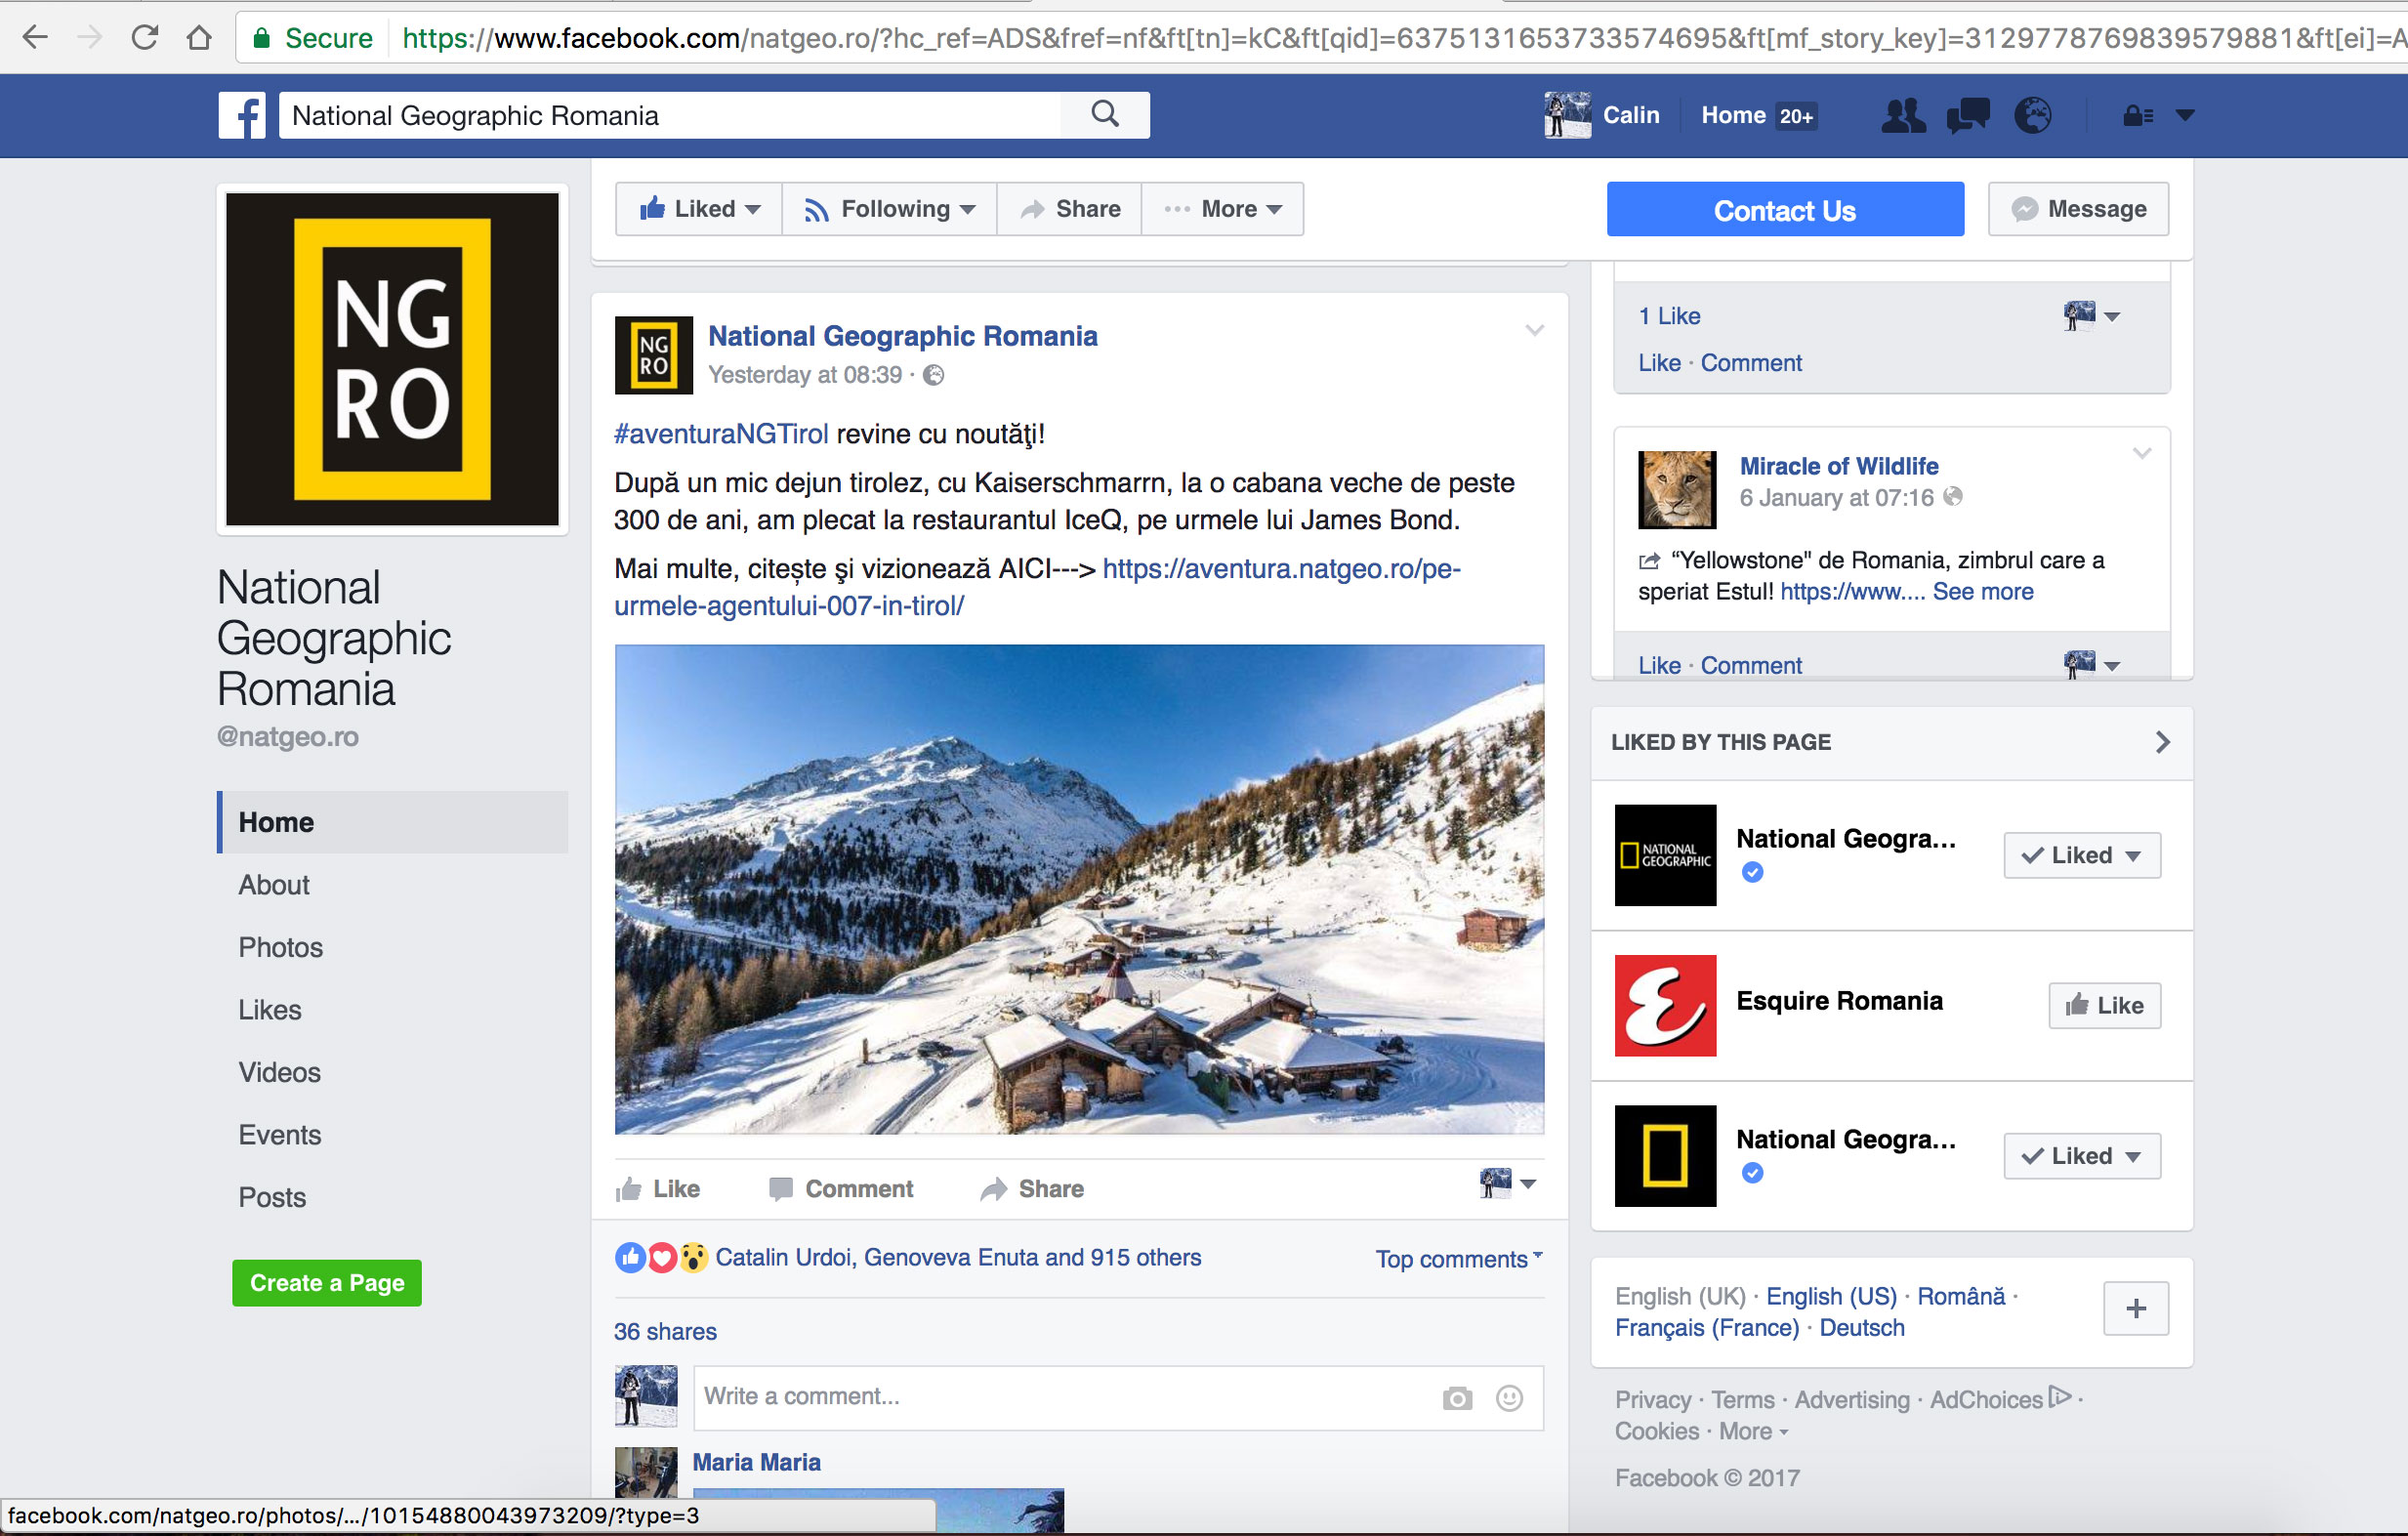2408x1536 pixels.
Task: Open the main post identity selector
Action: pos(1507,1184)
